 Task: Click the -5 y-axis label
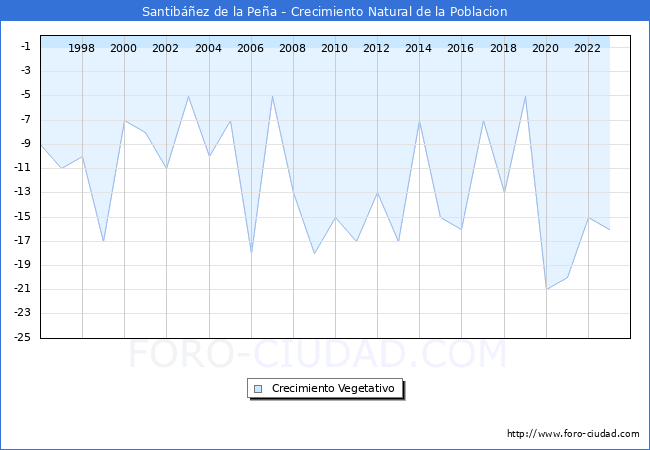click(26, 95)
